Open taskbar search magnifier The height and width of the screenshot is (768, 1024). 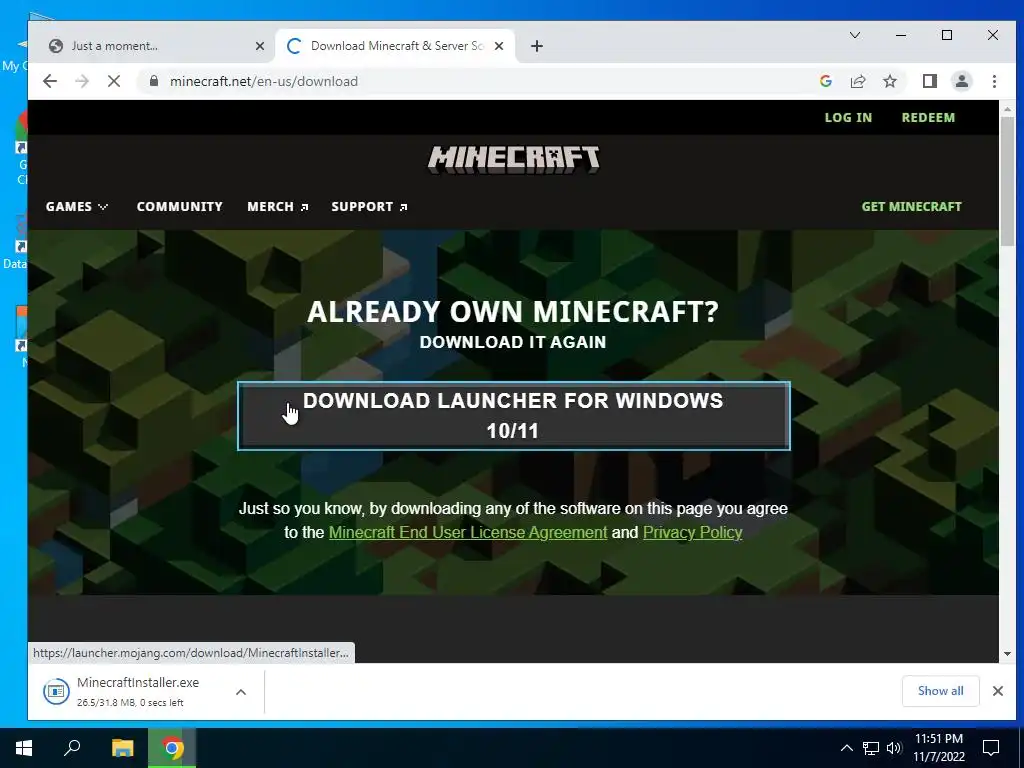tap(72, 748)
